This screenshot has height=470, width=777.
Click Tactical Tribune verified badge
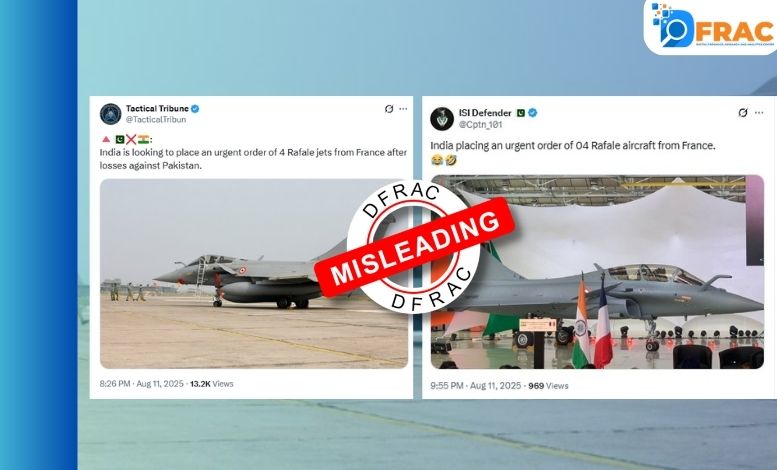[195, 109]
